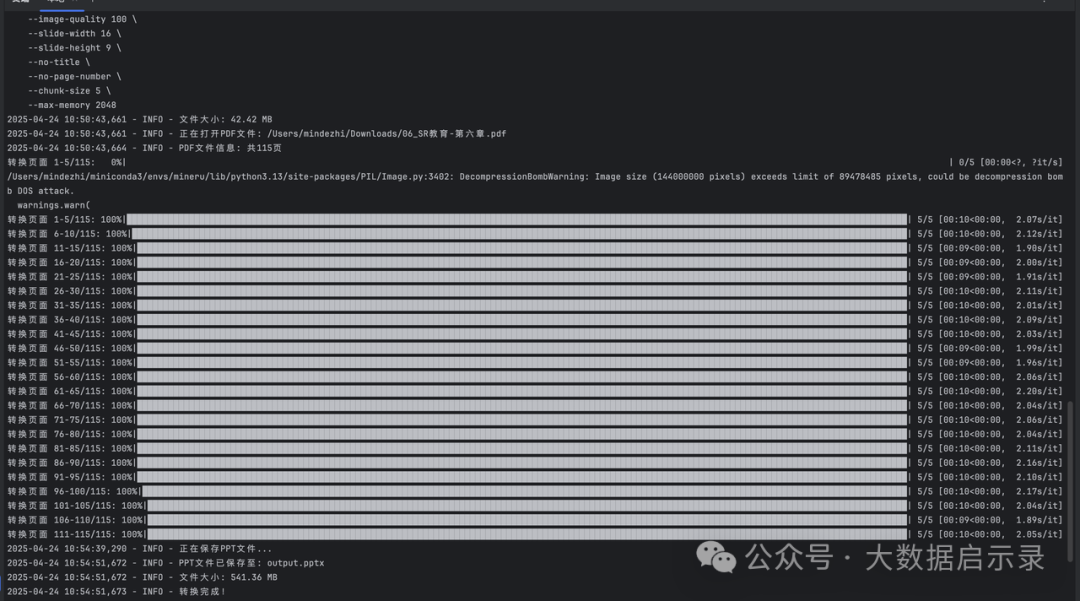Select the 'PDF文件信息: 共115页' log line
The image size is (1080, 601).
click(x=144, y=148)
